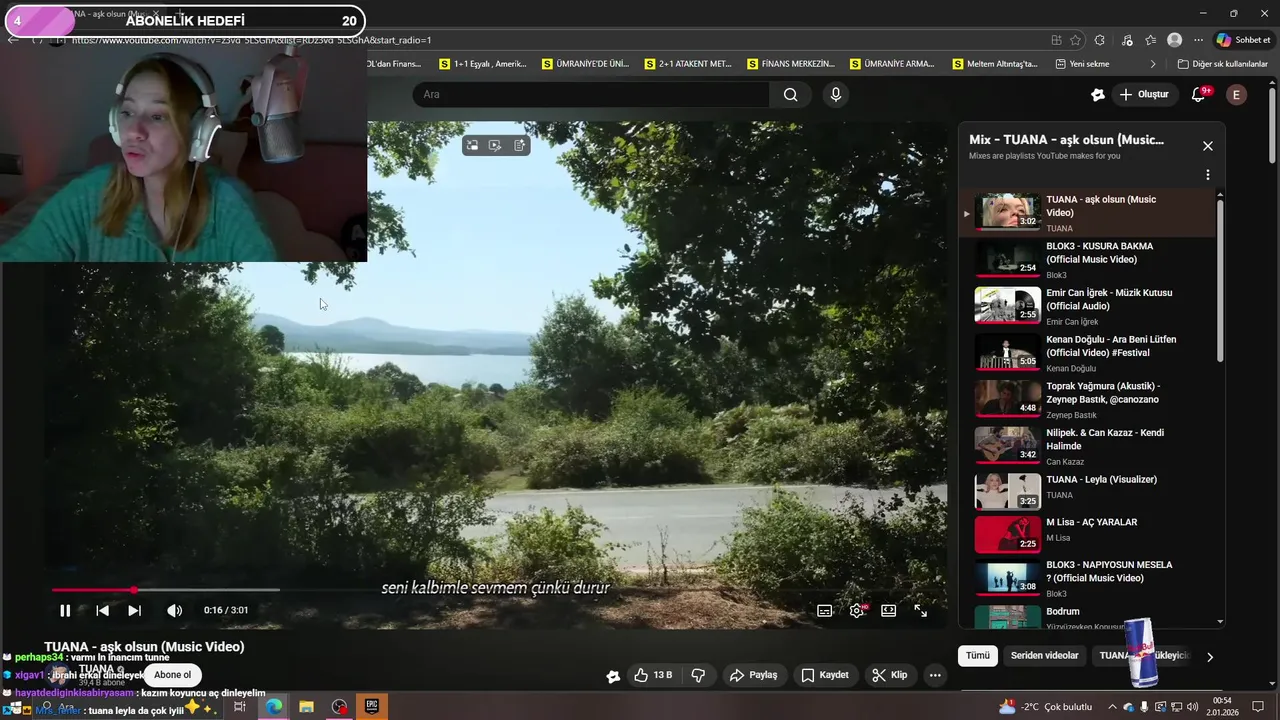Open Meltem Altıntaş'ta... bookmark
The height and width of the screenshot is (720, 1280).
coord(995,64)
